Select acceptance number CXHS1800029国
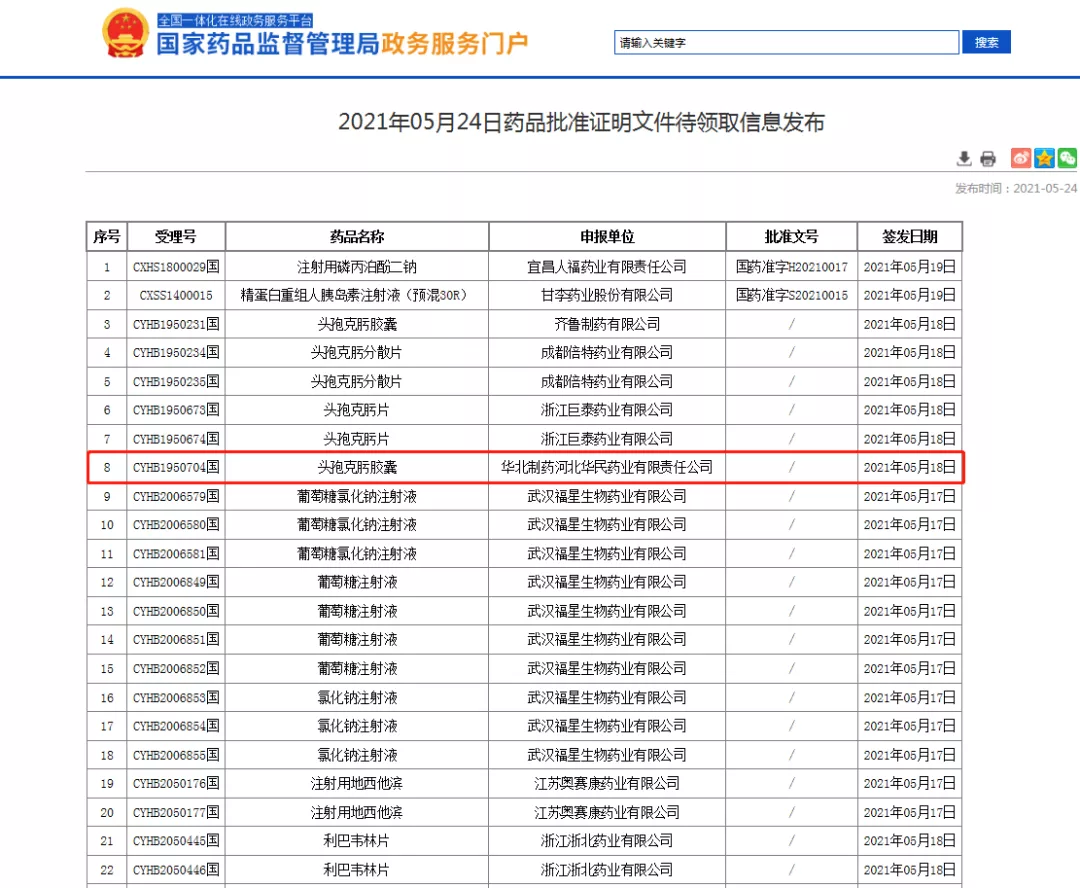The width and height of the screenshot is (1080, 888). point(176,267)
